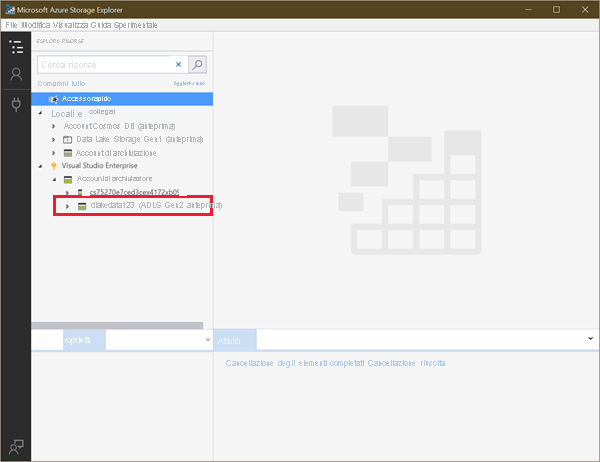Open the Guida menu
This screenshot has width=600, height=462.
pos(101,25)
